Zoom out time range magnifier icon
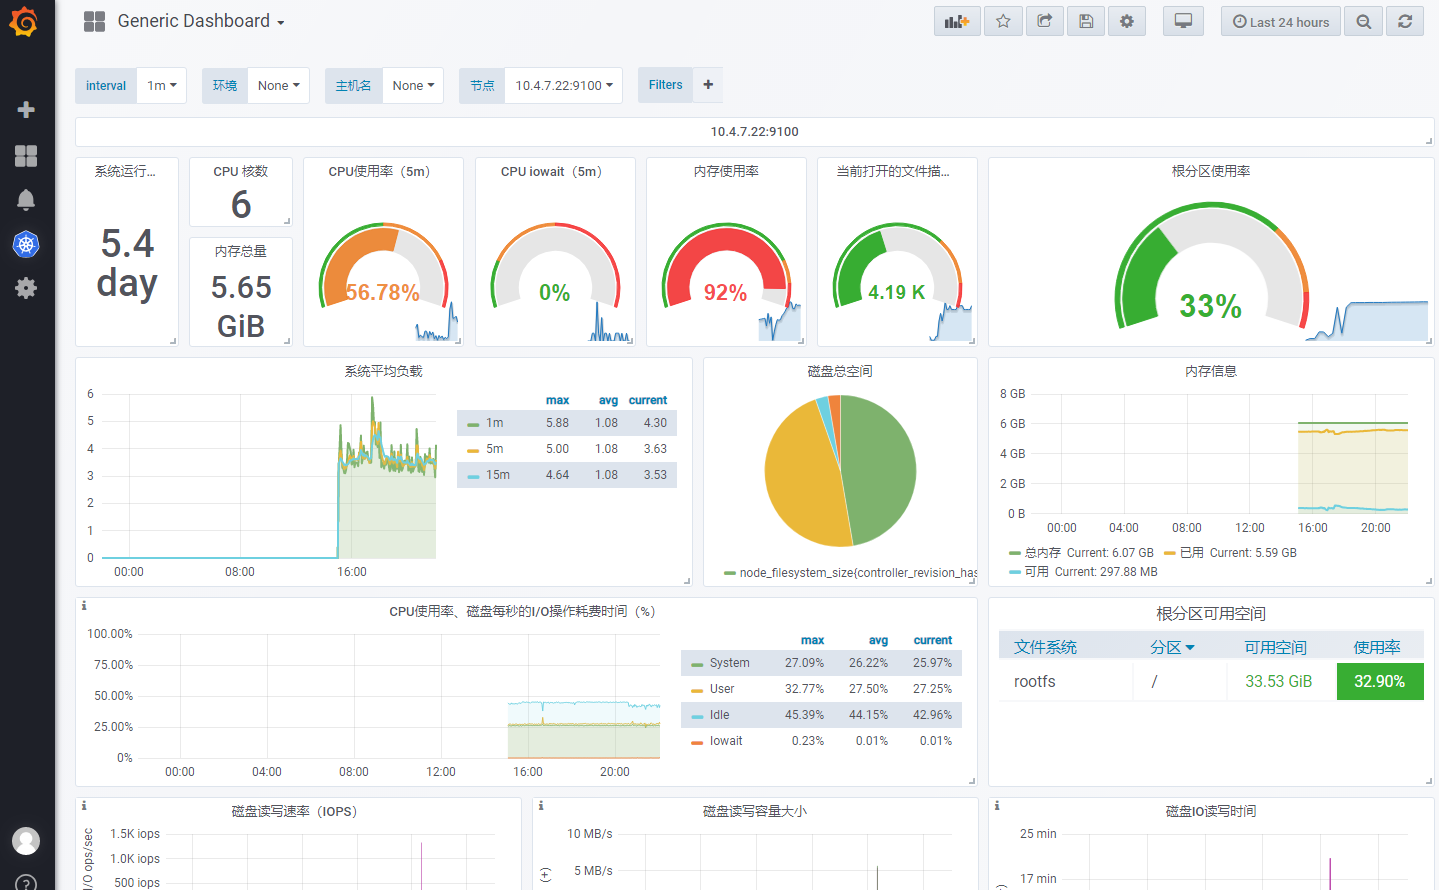The image size is (1439, 890). 1364,21
